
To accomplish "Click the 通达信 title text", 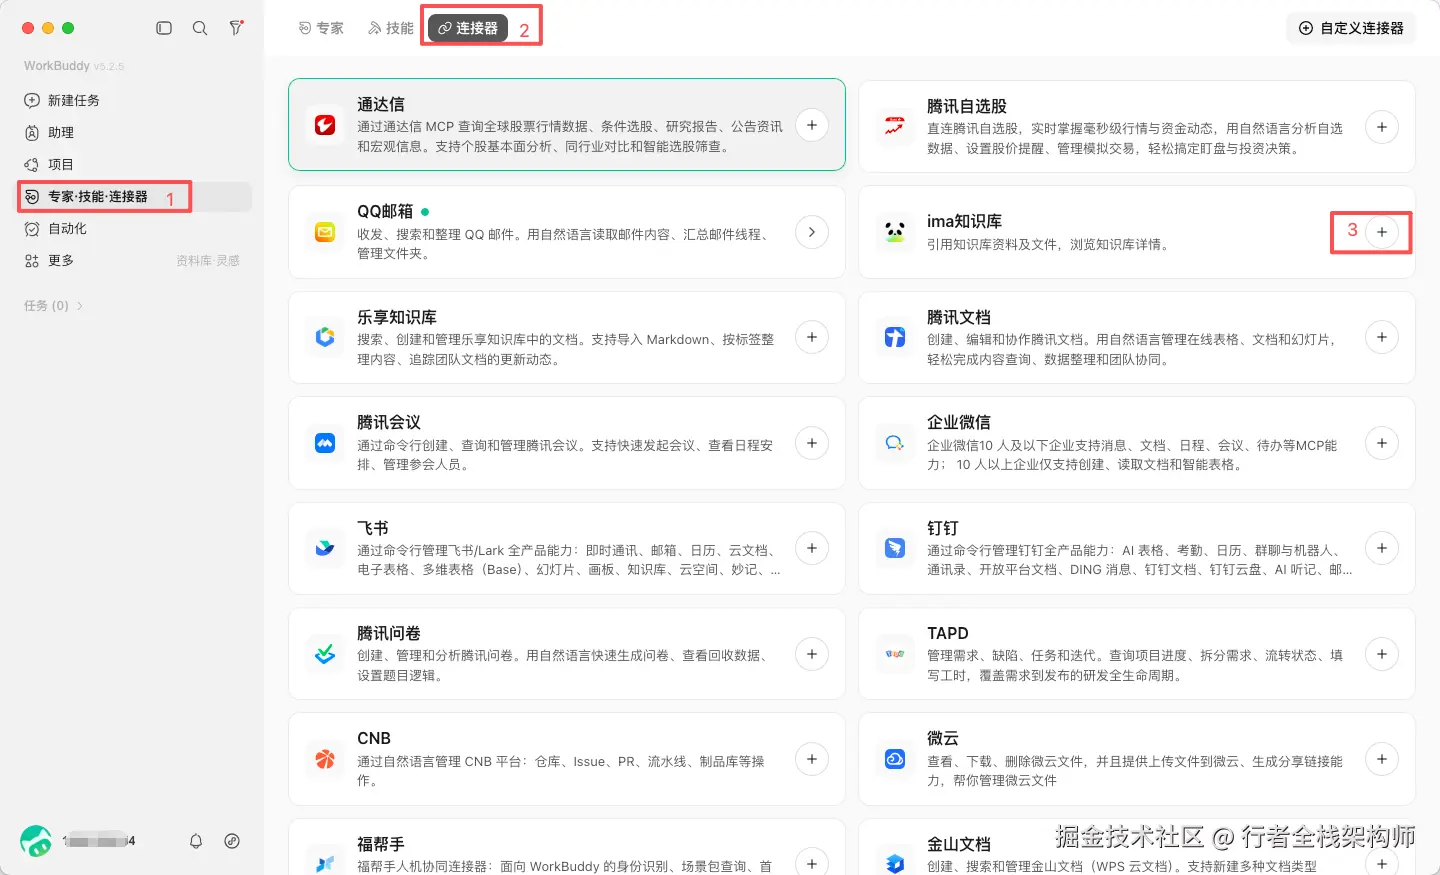I will click(x=381, y=104).
